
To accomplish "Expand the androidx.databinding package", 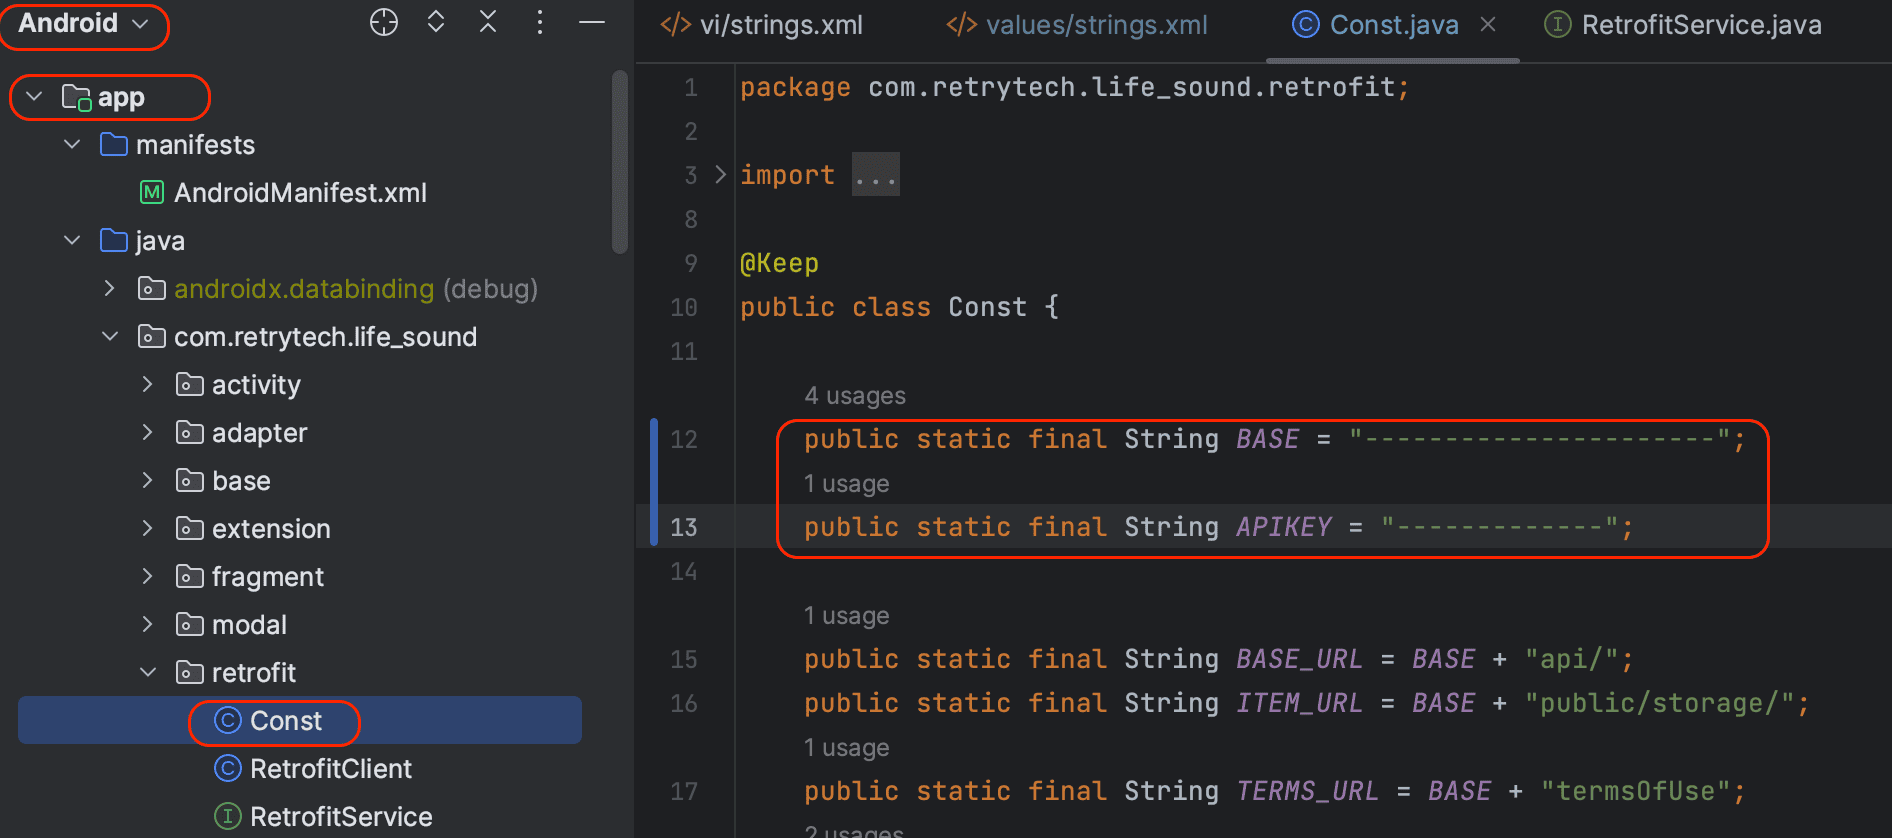I will [110, 289].
